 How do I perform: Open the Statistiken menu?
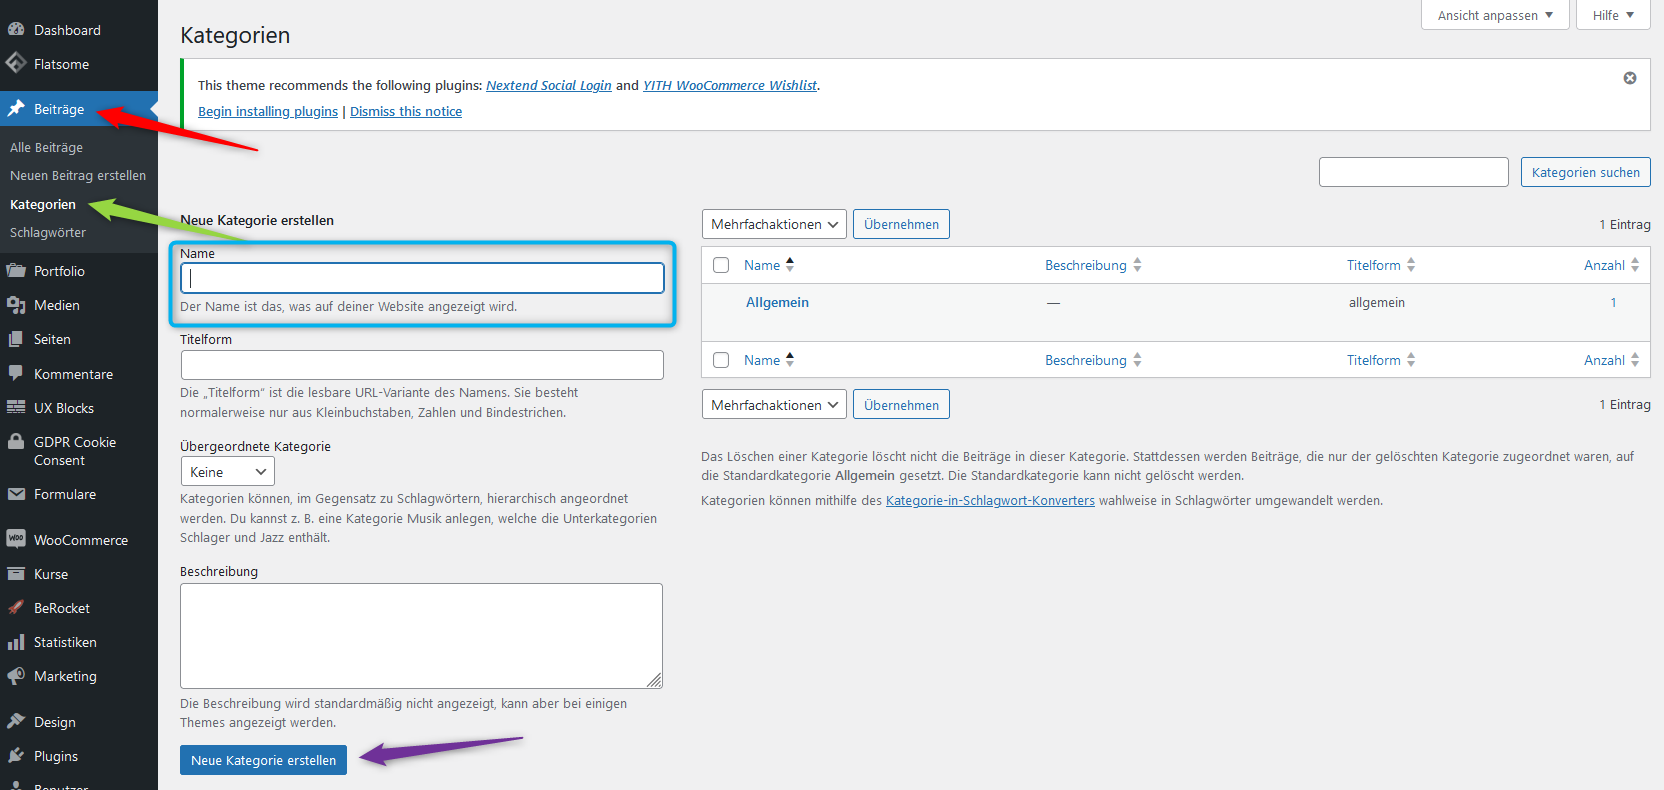[x=79, y=642]
